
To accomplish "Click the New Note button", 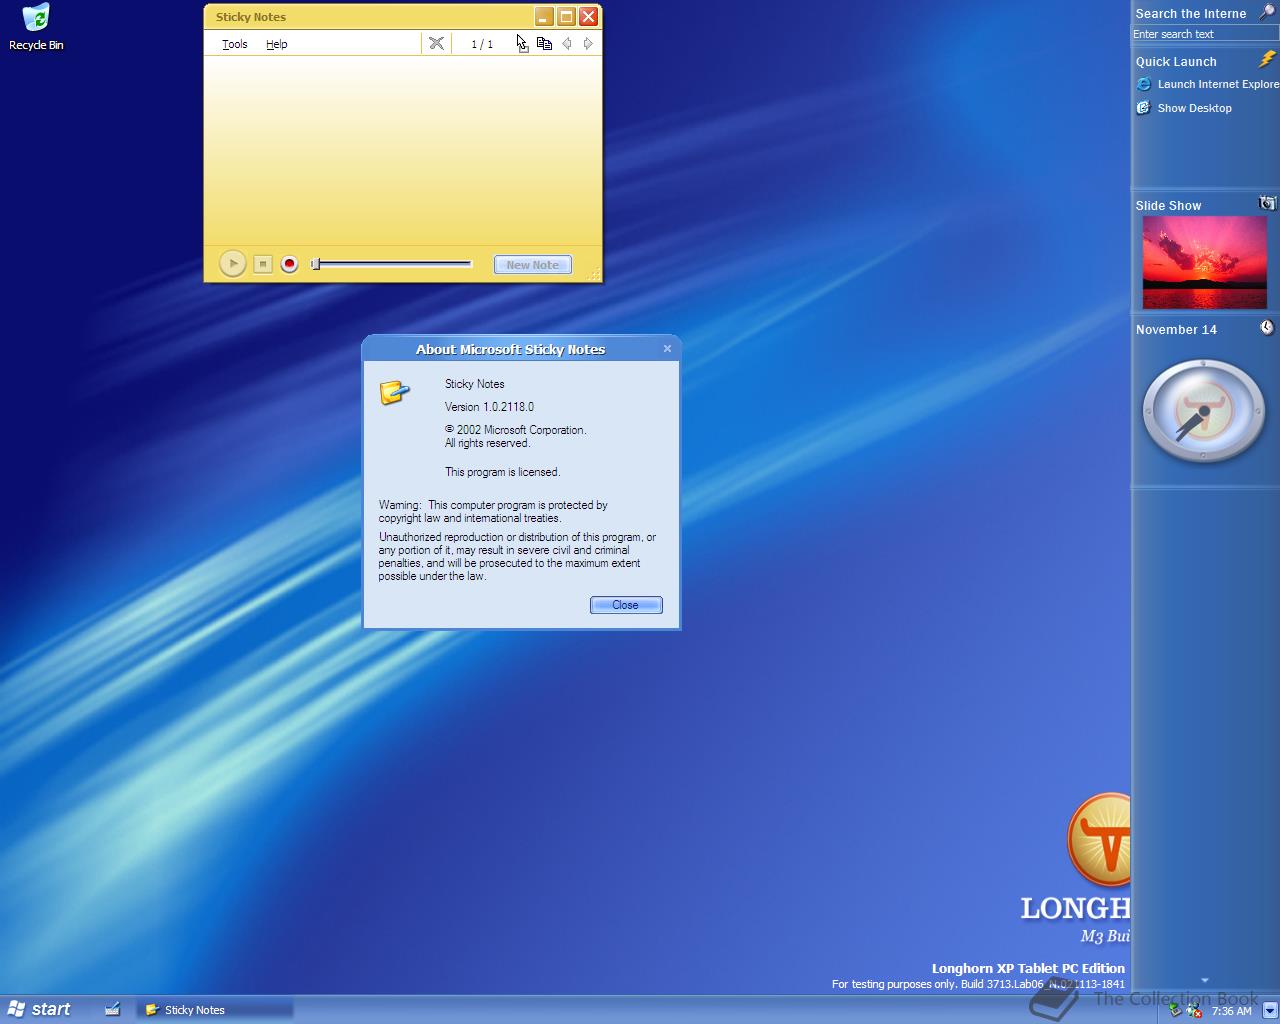I will (533, 265).
